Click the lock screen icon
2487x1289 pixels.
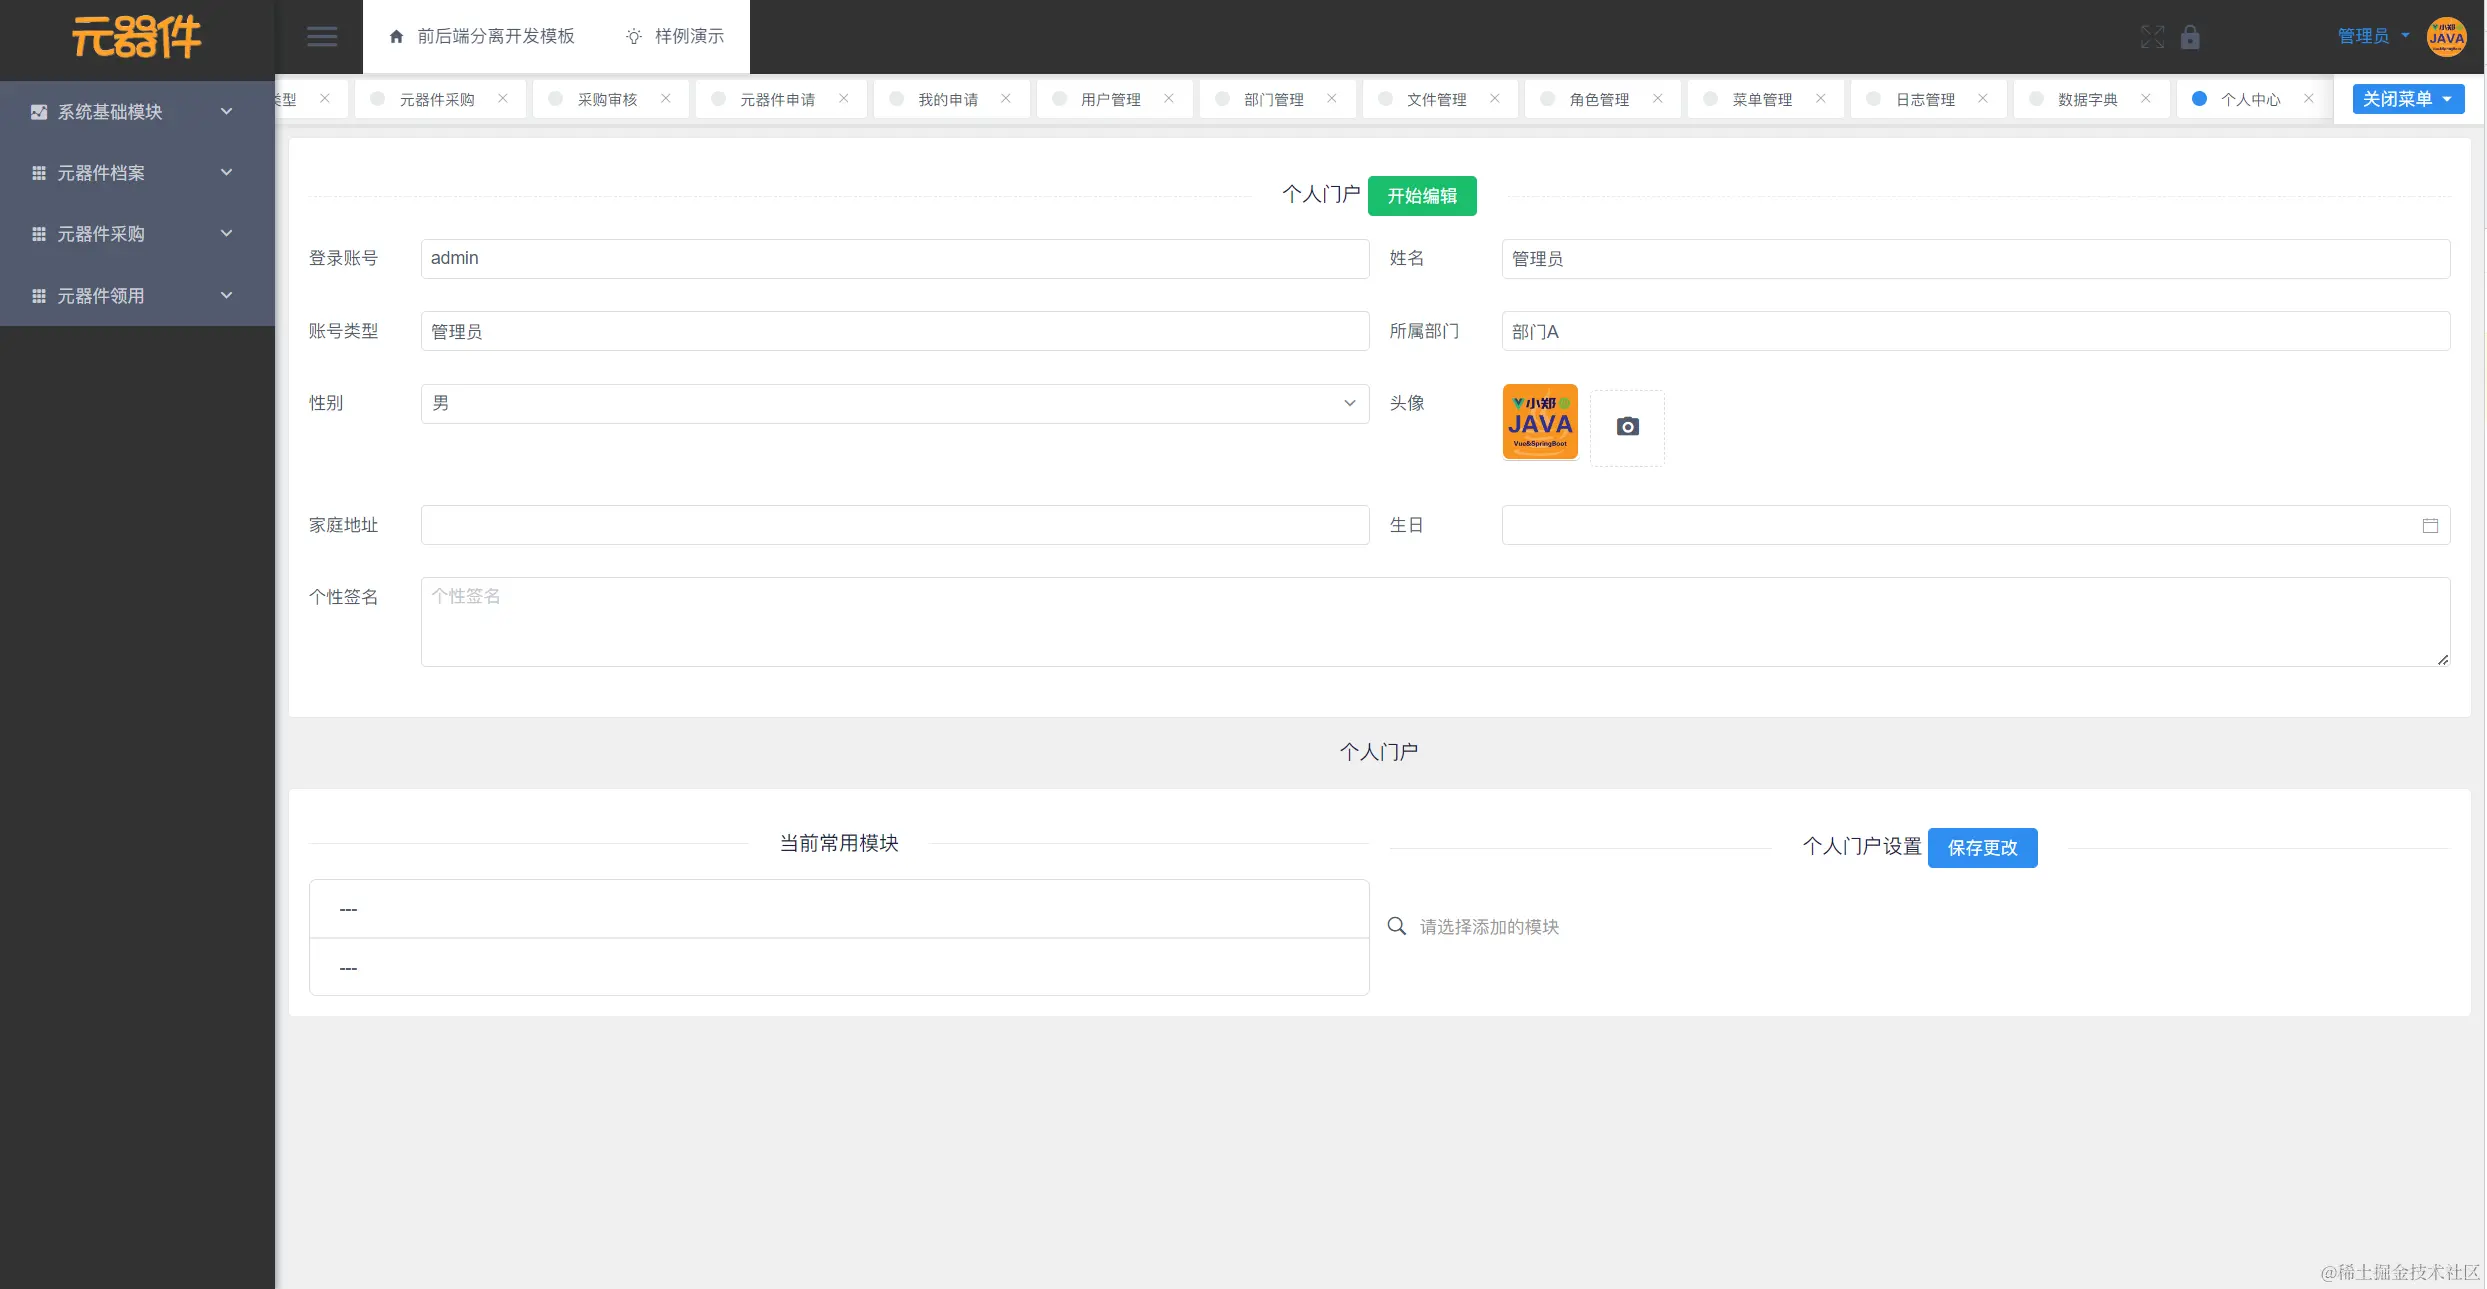[2190, 37]
